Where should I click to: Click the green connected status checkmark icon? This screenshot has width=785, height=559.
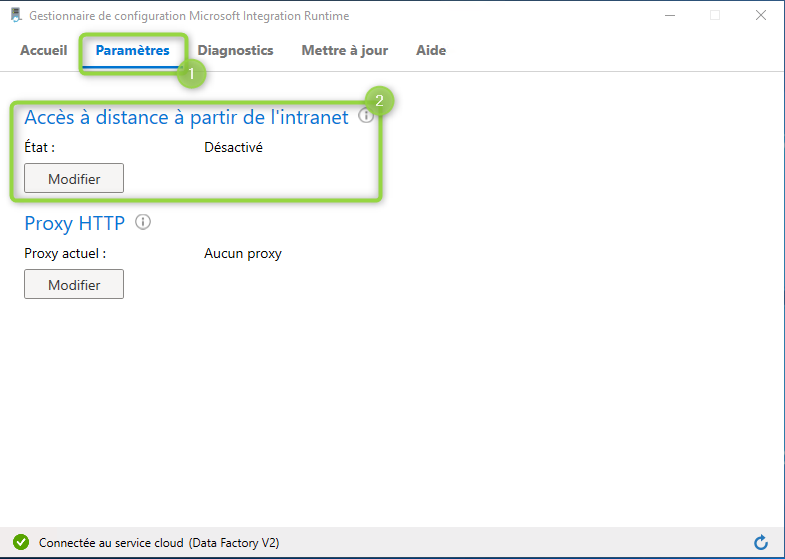[21, 542]
